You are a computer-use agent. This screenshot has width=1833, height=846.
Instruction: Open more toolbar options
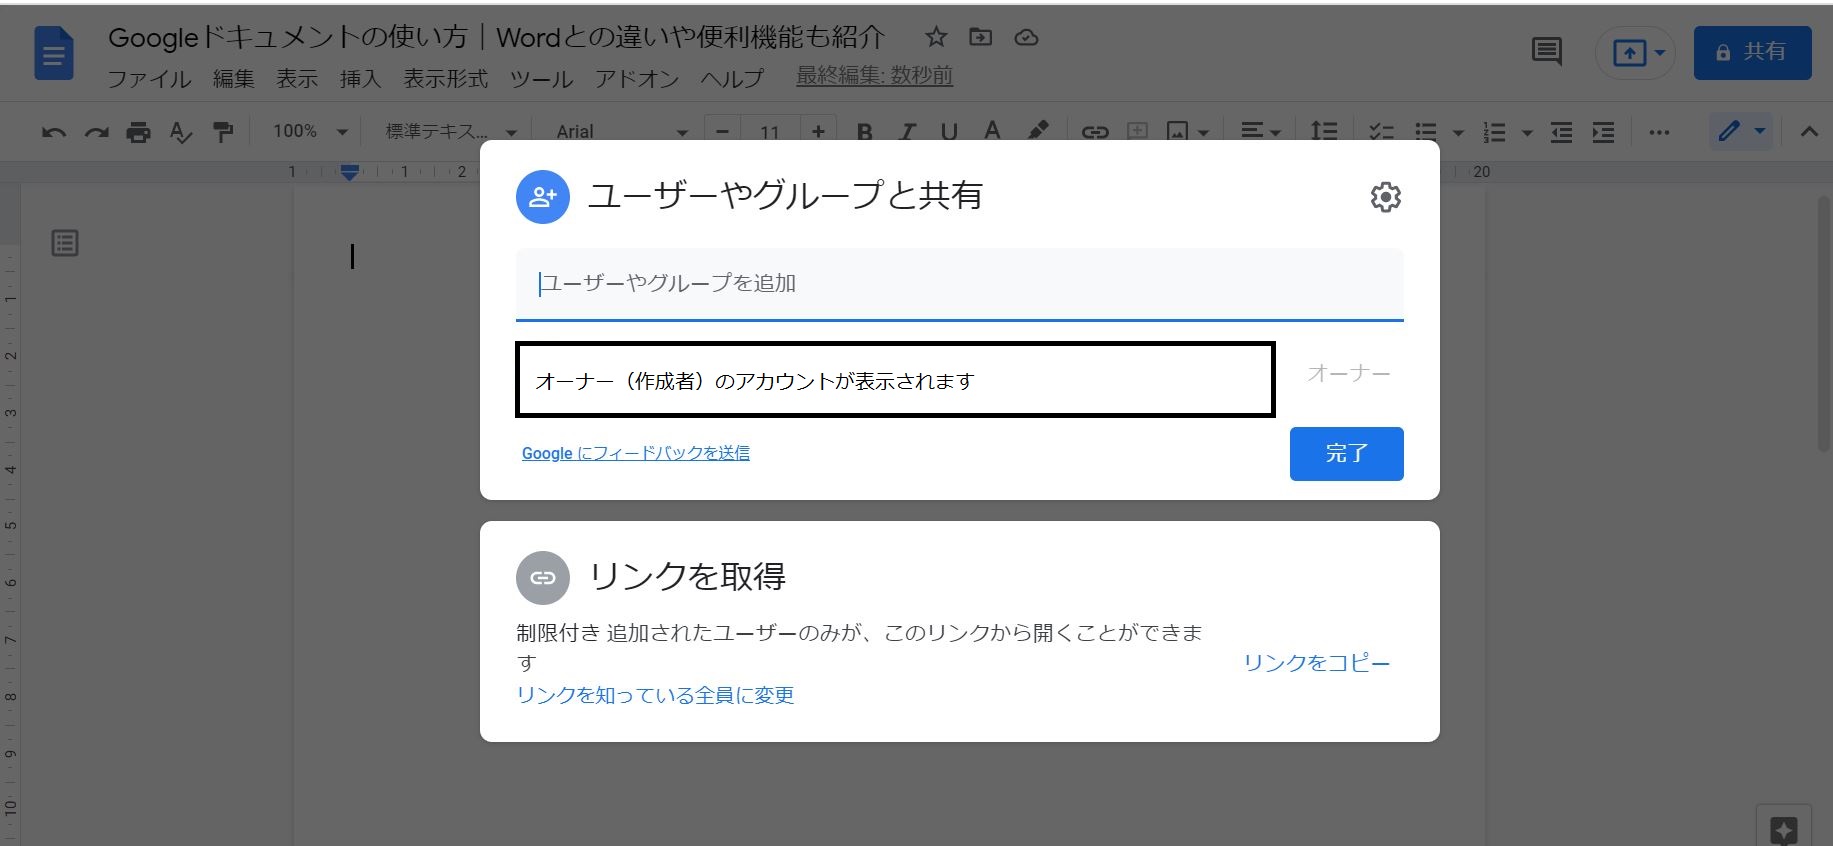pos(1659,132)
